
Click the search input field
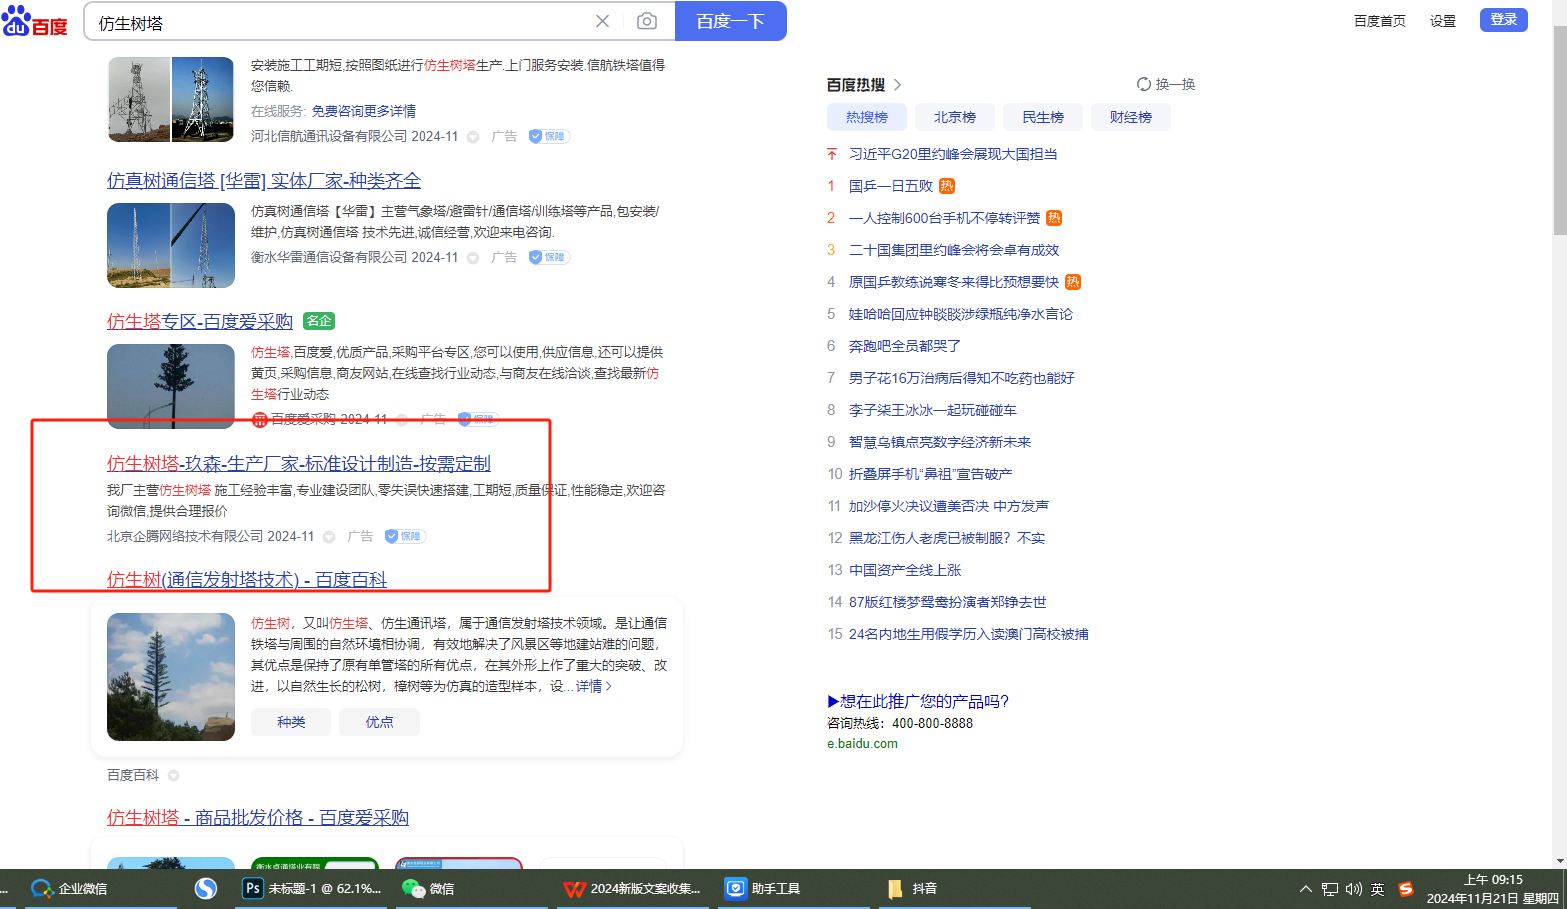pyautogui.click(x=340, y=22)
